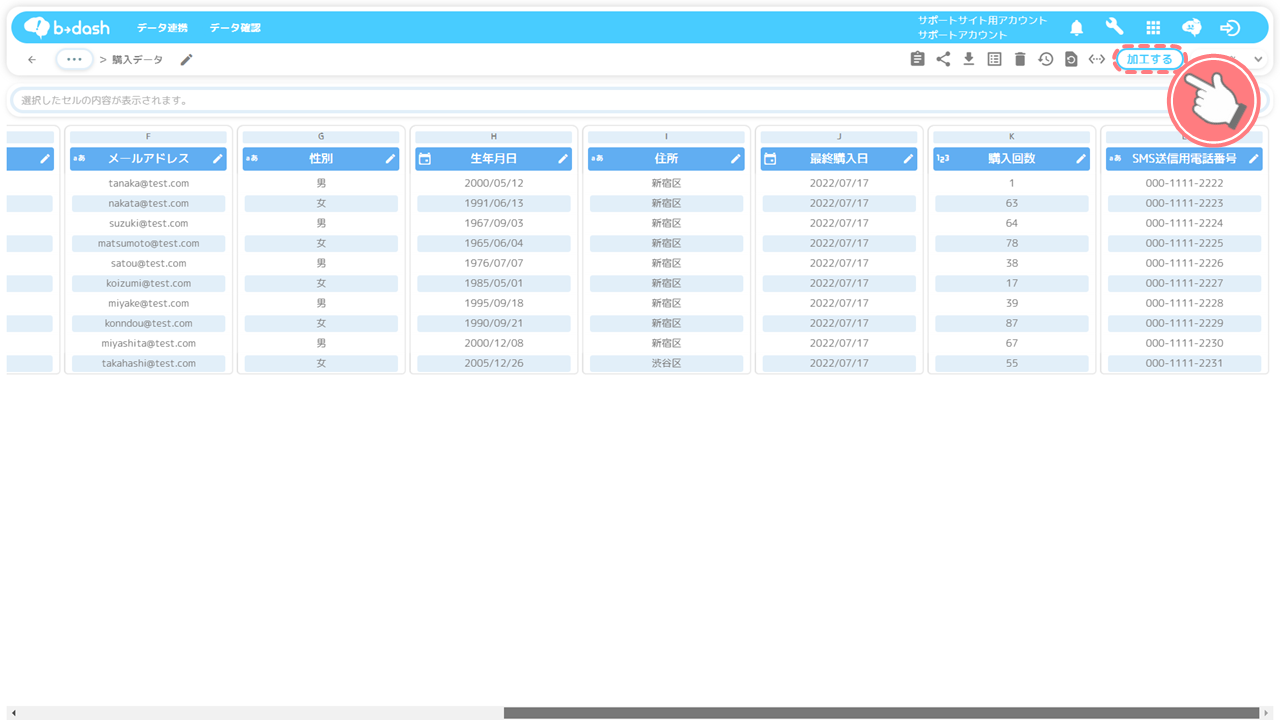Image resolution: width=1280 pixels, height=720 pixels.
Task: Edit the 住所 column pencil
Action: tap(736, 159)
